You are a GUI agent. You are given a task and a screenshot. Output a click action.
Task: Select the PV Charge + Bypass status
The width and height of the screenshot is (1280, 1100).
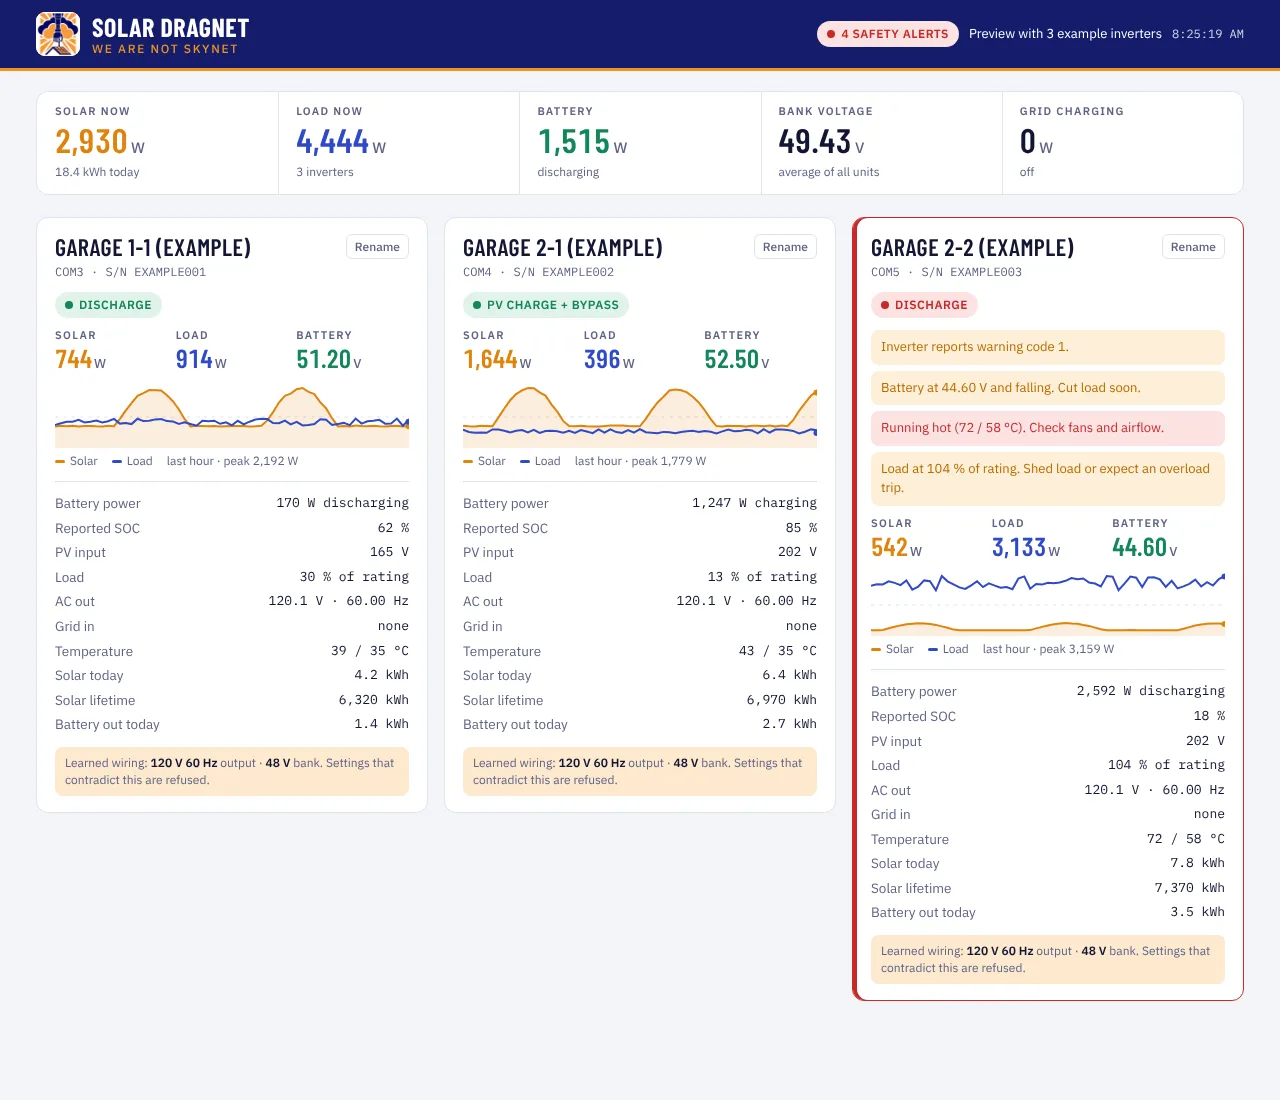pos(546,305)
